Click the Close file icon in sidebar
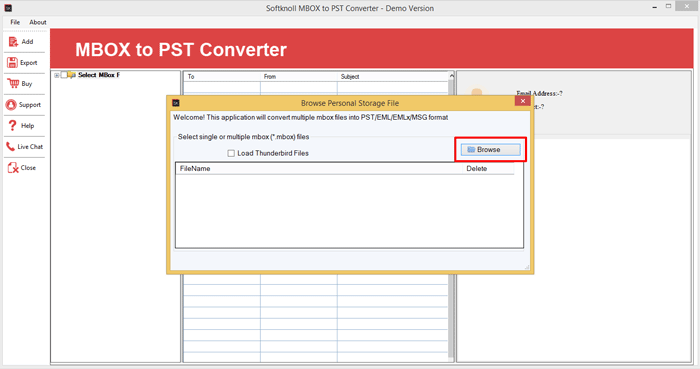 click(13, 168)
